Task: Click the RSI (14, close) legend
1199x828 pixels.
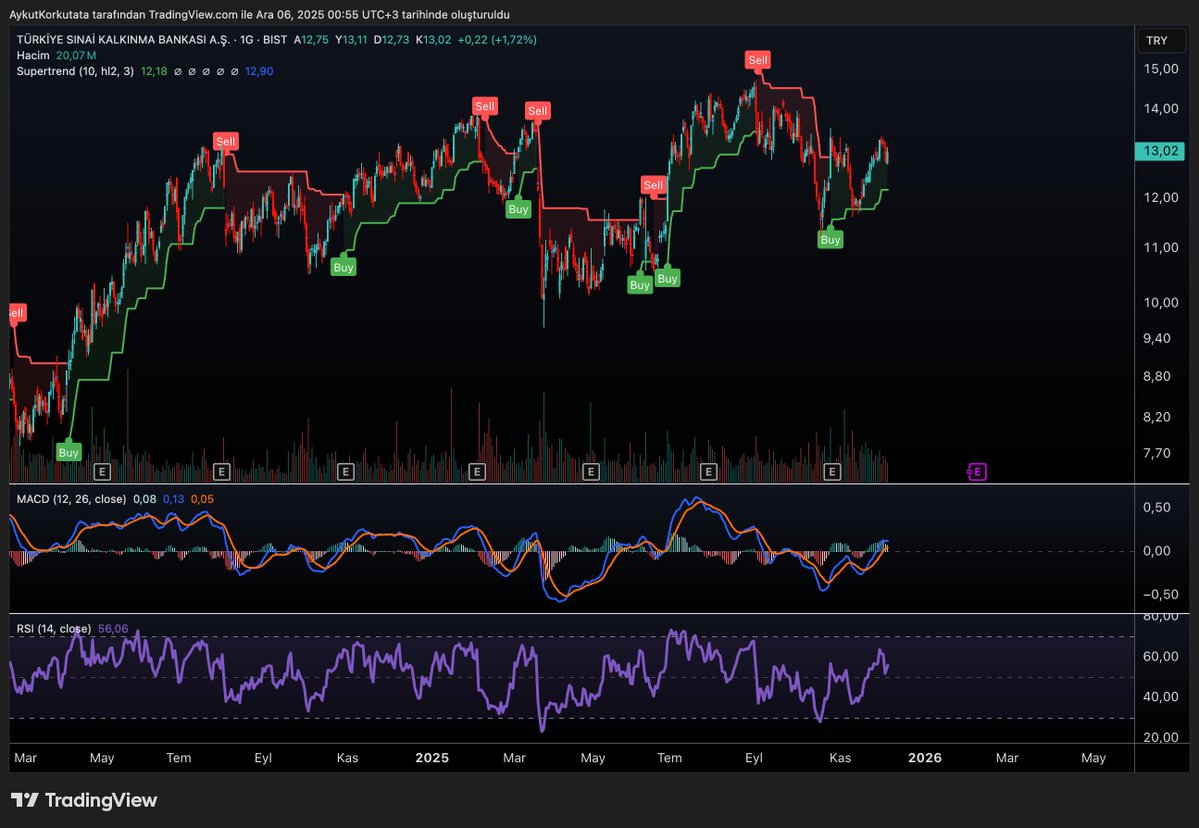Action: (x=54, y=628)
